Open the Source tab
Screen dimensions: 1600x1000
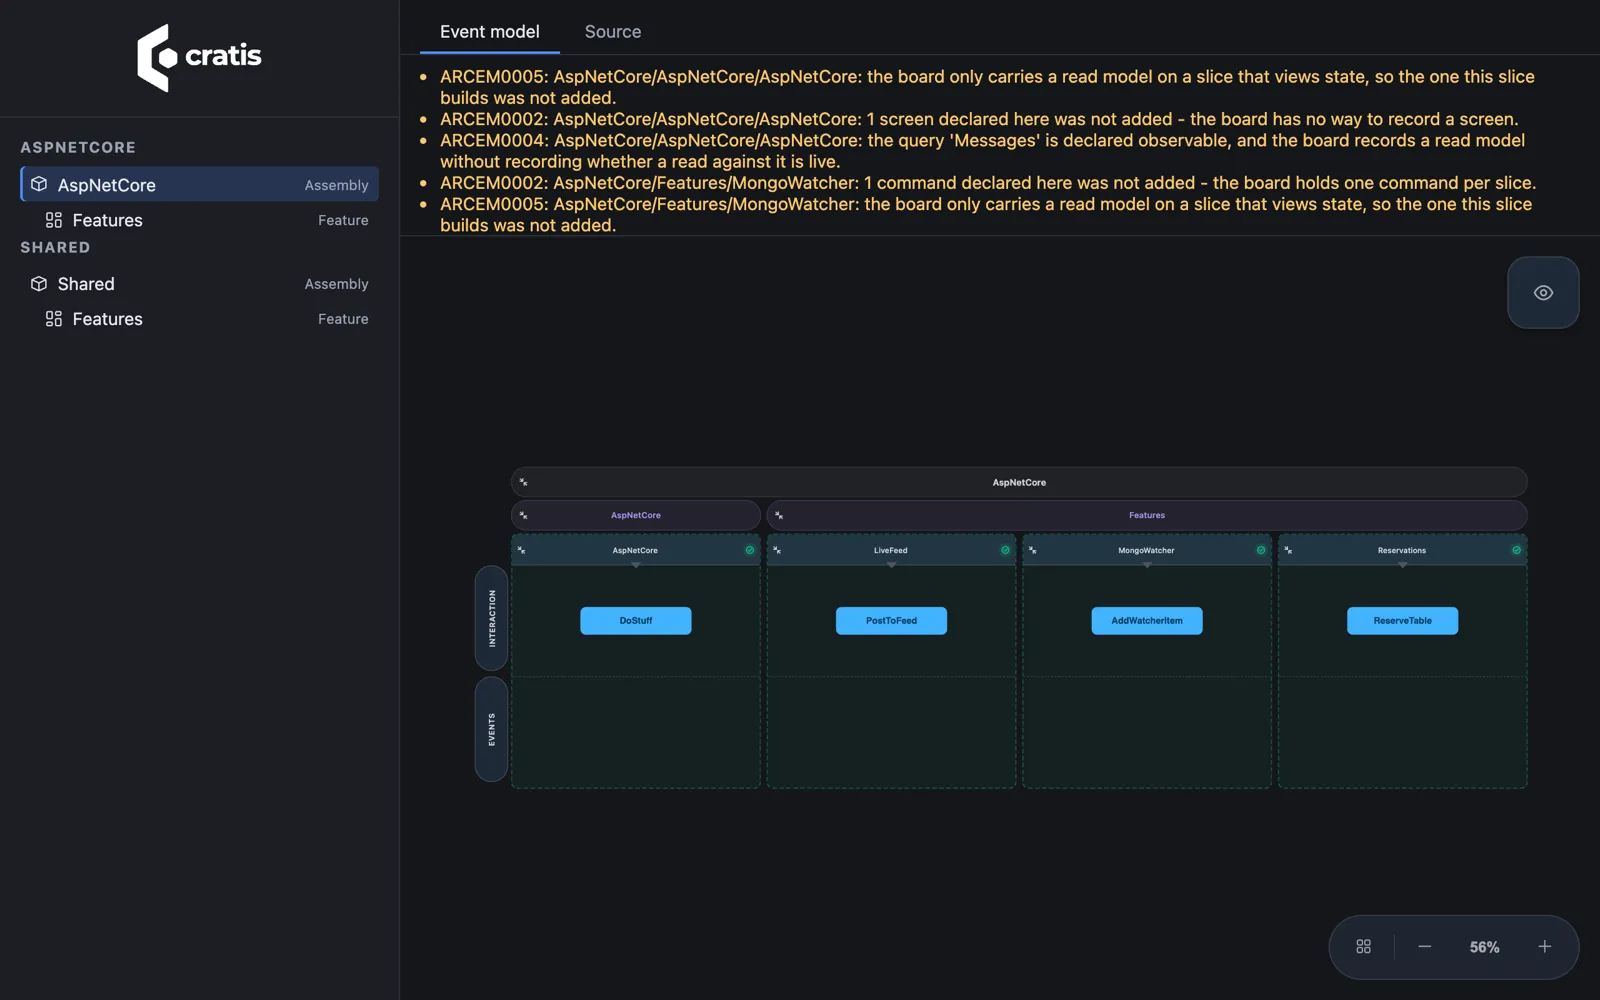(x=613, y=32)
